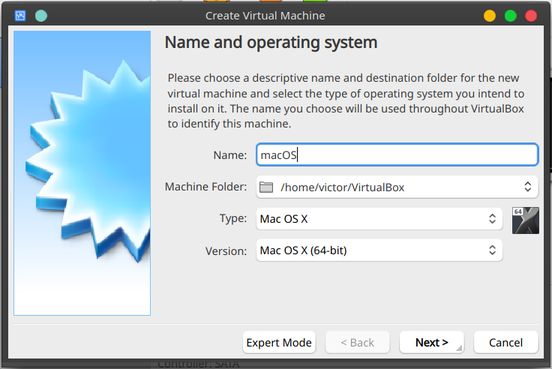The image size is (552, 369).
Task: Click the Version field up-down arrows
Action: click(492, 250)
